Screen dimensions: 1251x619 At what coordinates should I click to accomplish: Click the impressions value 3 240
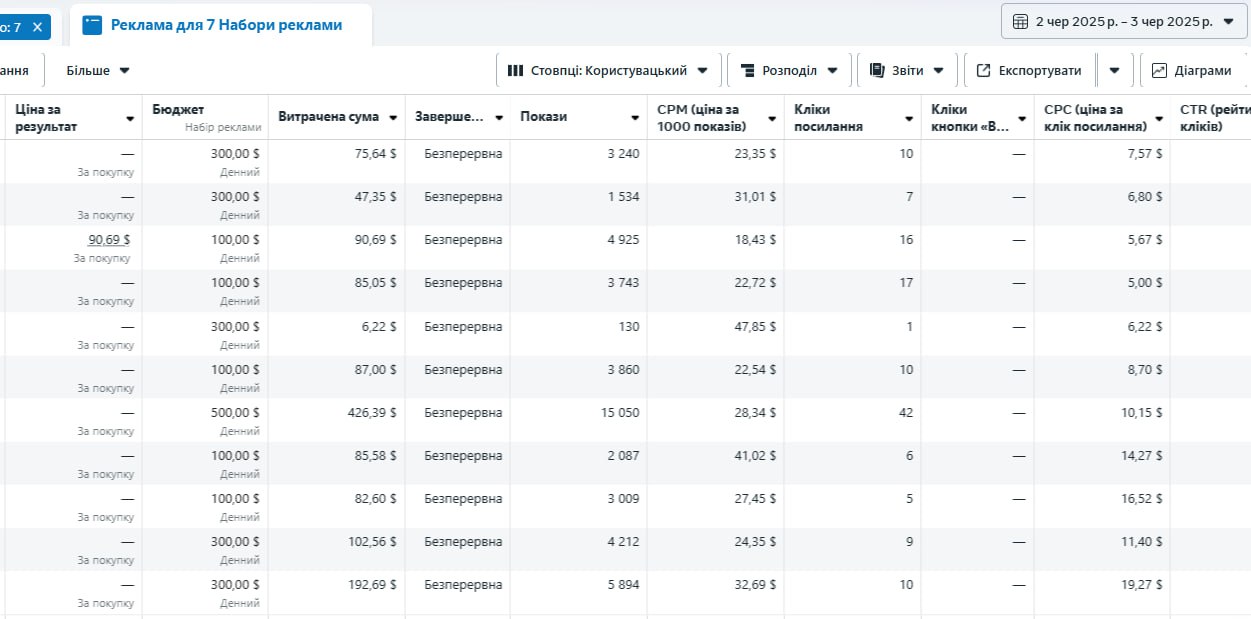coord(623,153)
